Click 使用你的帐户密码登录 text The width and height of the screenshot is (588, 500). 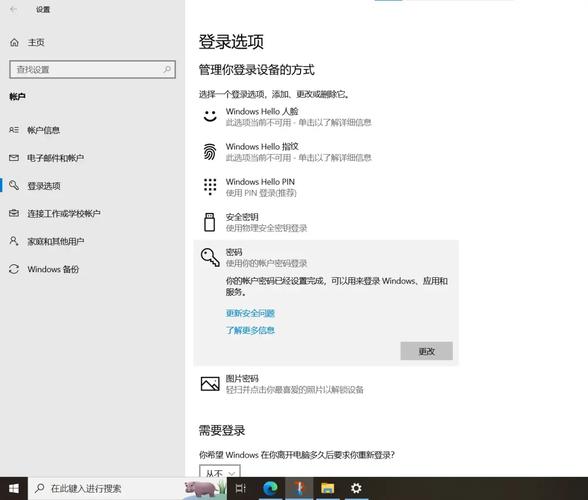point(266,263)
